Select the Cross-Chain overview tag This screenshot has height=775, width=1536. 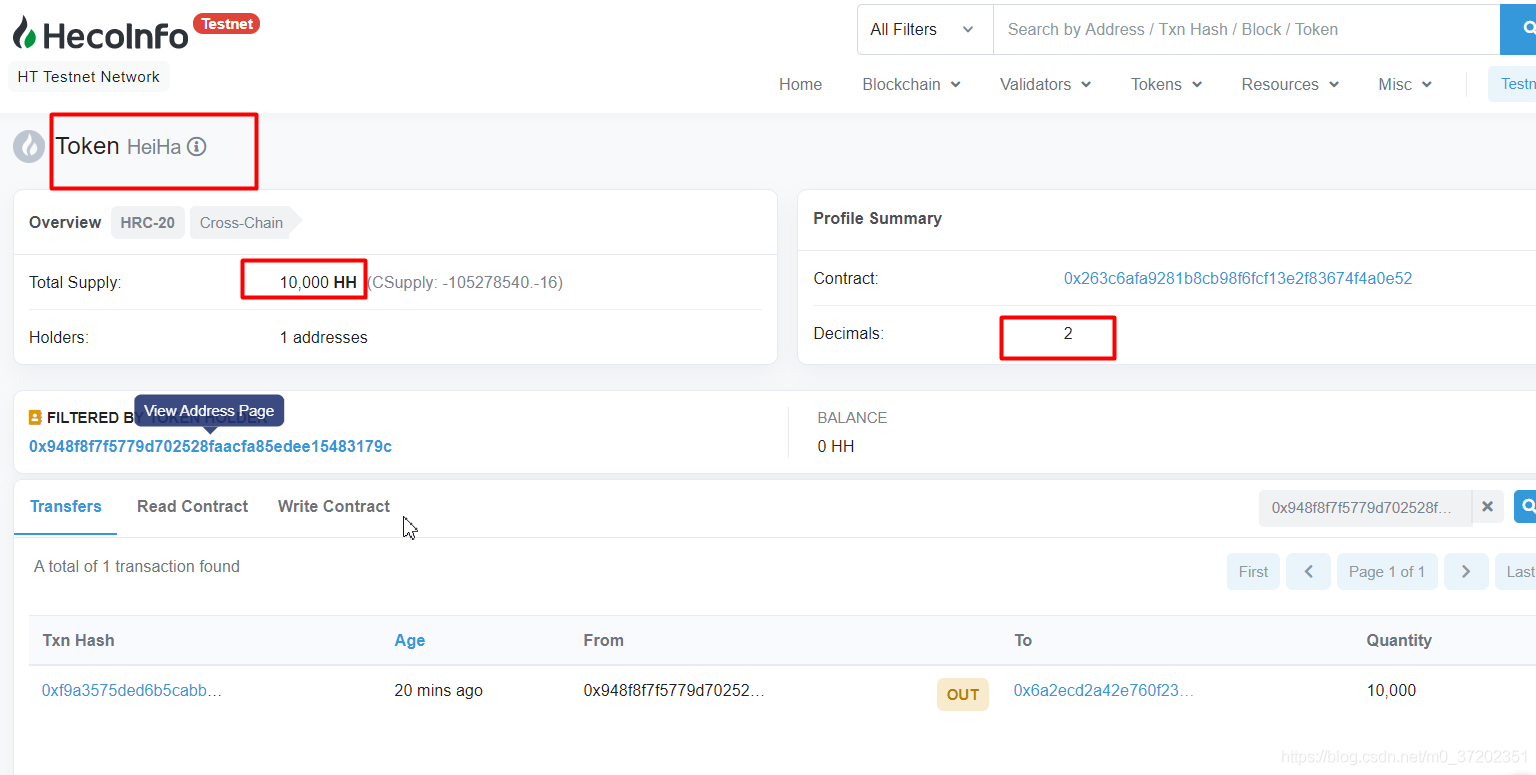(241, 222)
